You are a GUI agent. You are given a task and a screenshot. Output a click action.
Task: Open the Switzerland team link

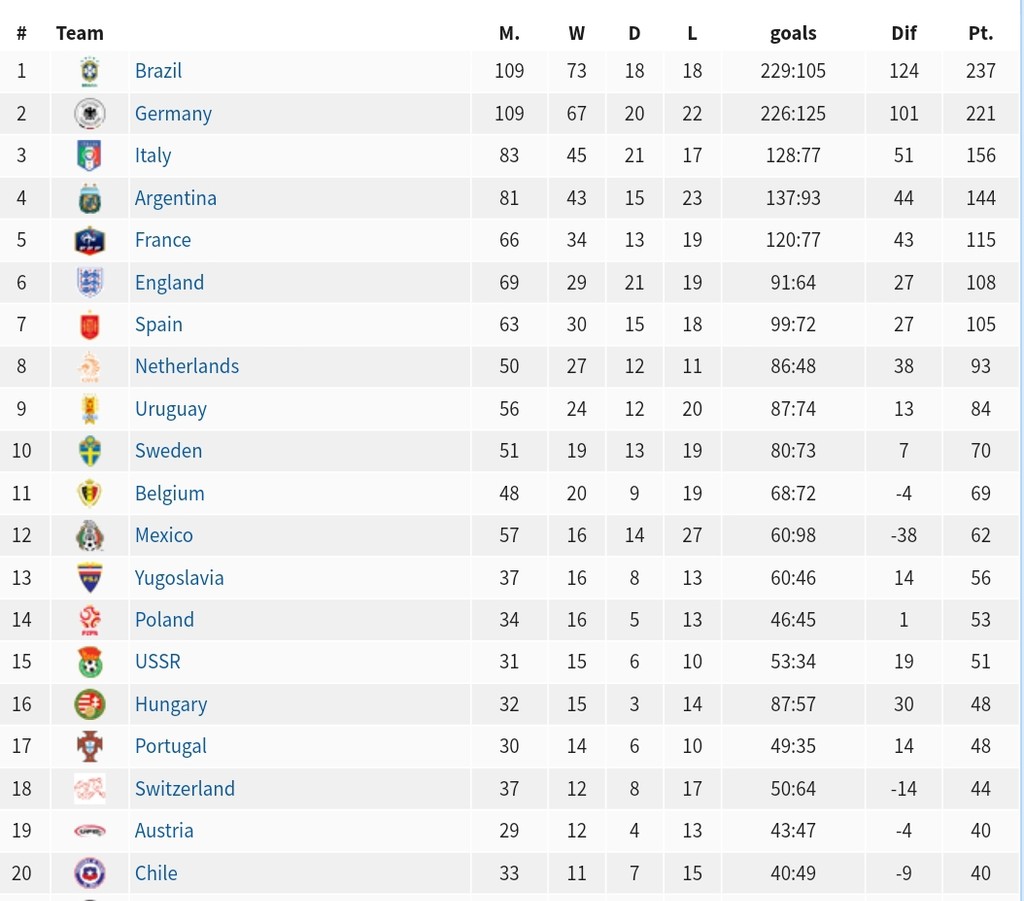tap(184, 789)
